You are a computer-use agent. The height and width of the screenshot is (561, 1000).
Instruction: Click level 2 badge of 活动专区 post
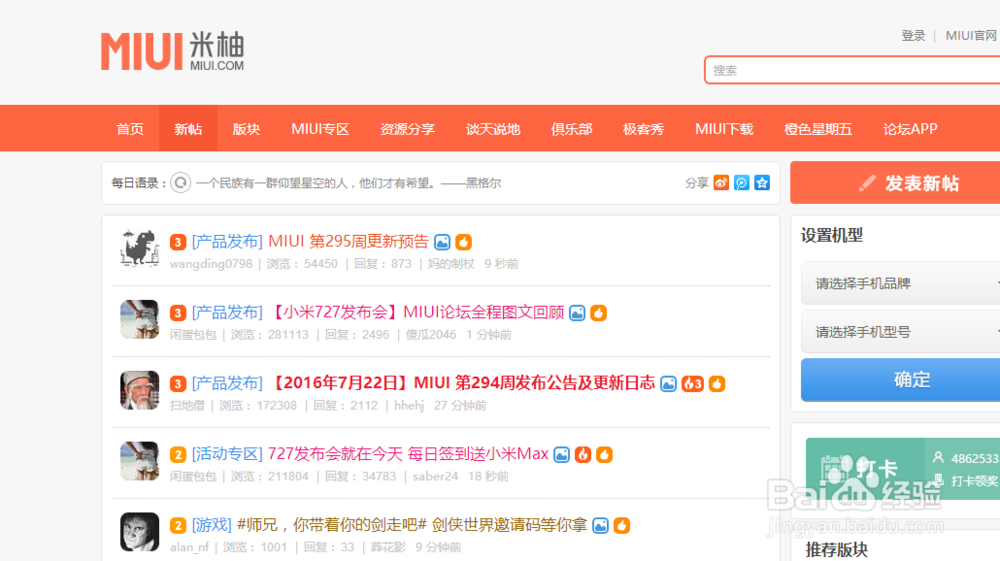click(178, 455)
